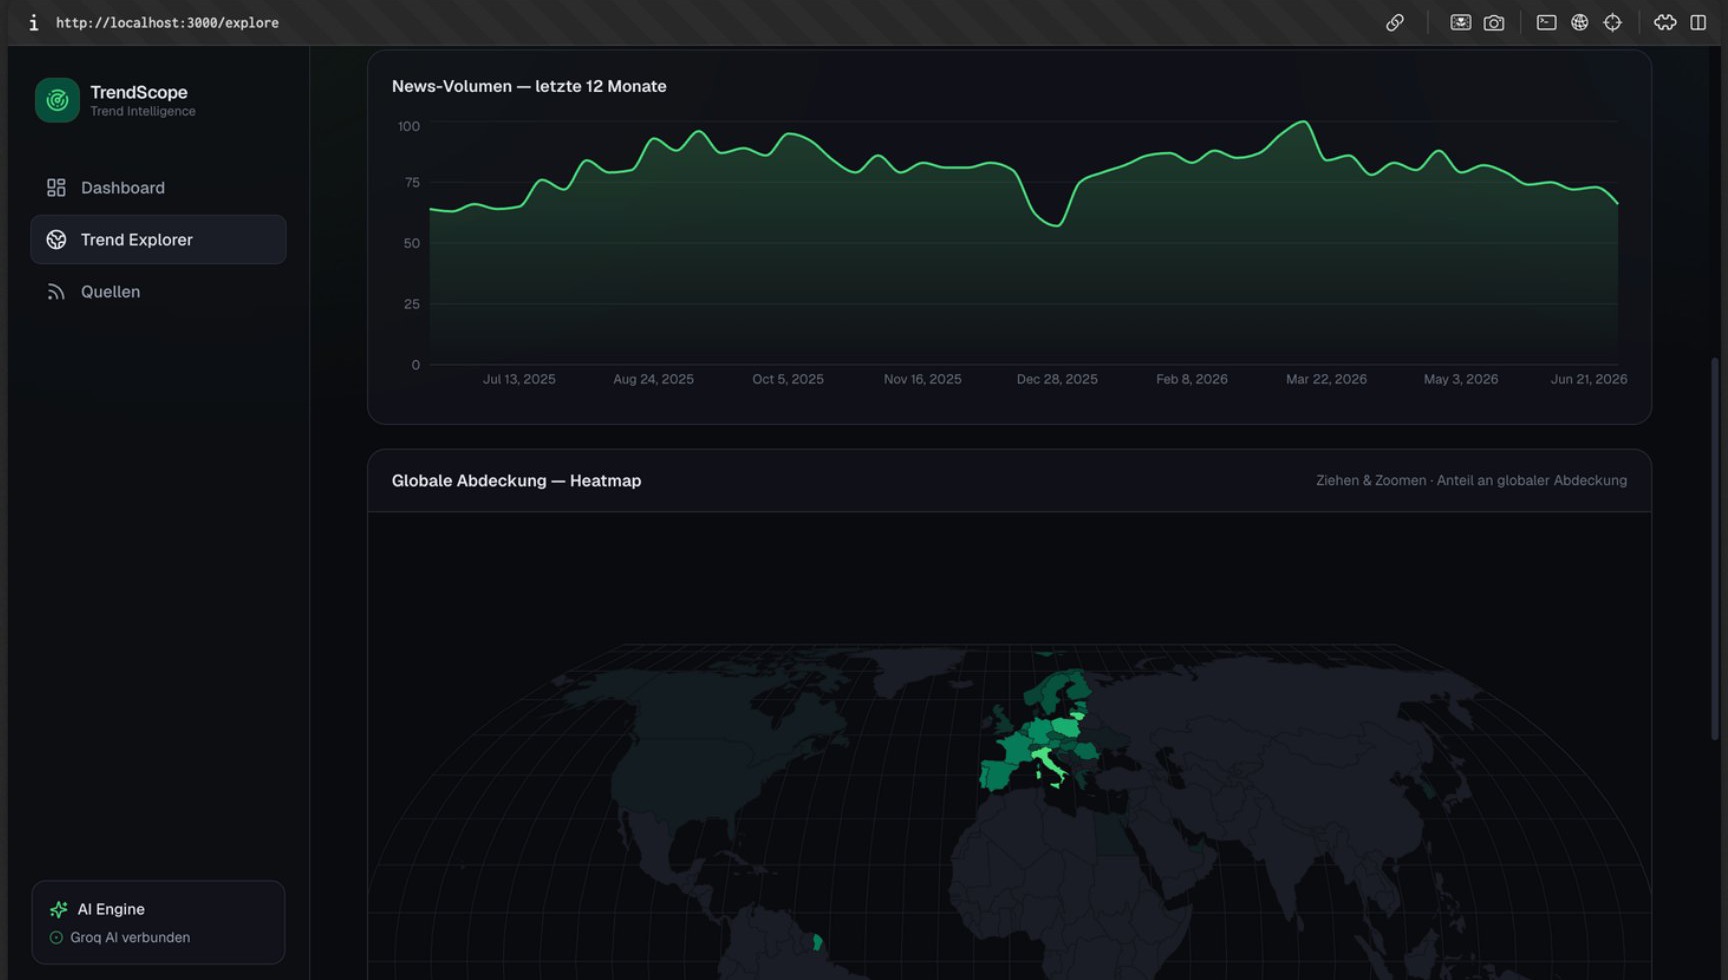Click the Mar 22, 2026 peak on the chart
The image size is (1728, 980).
[x=1303, y=122]
